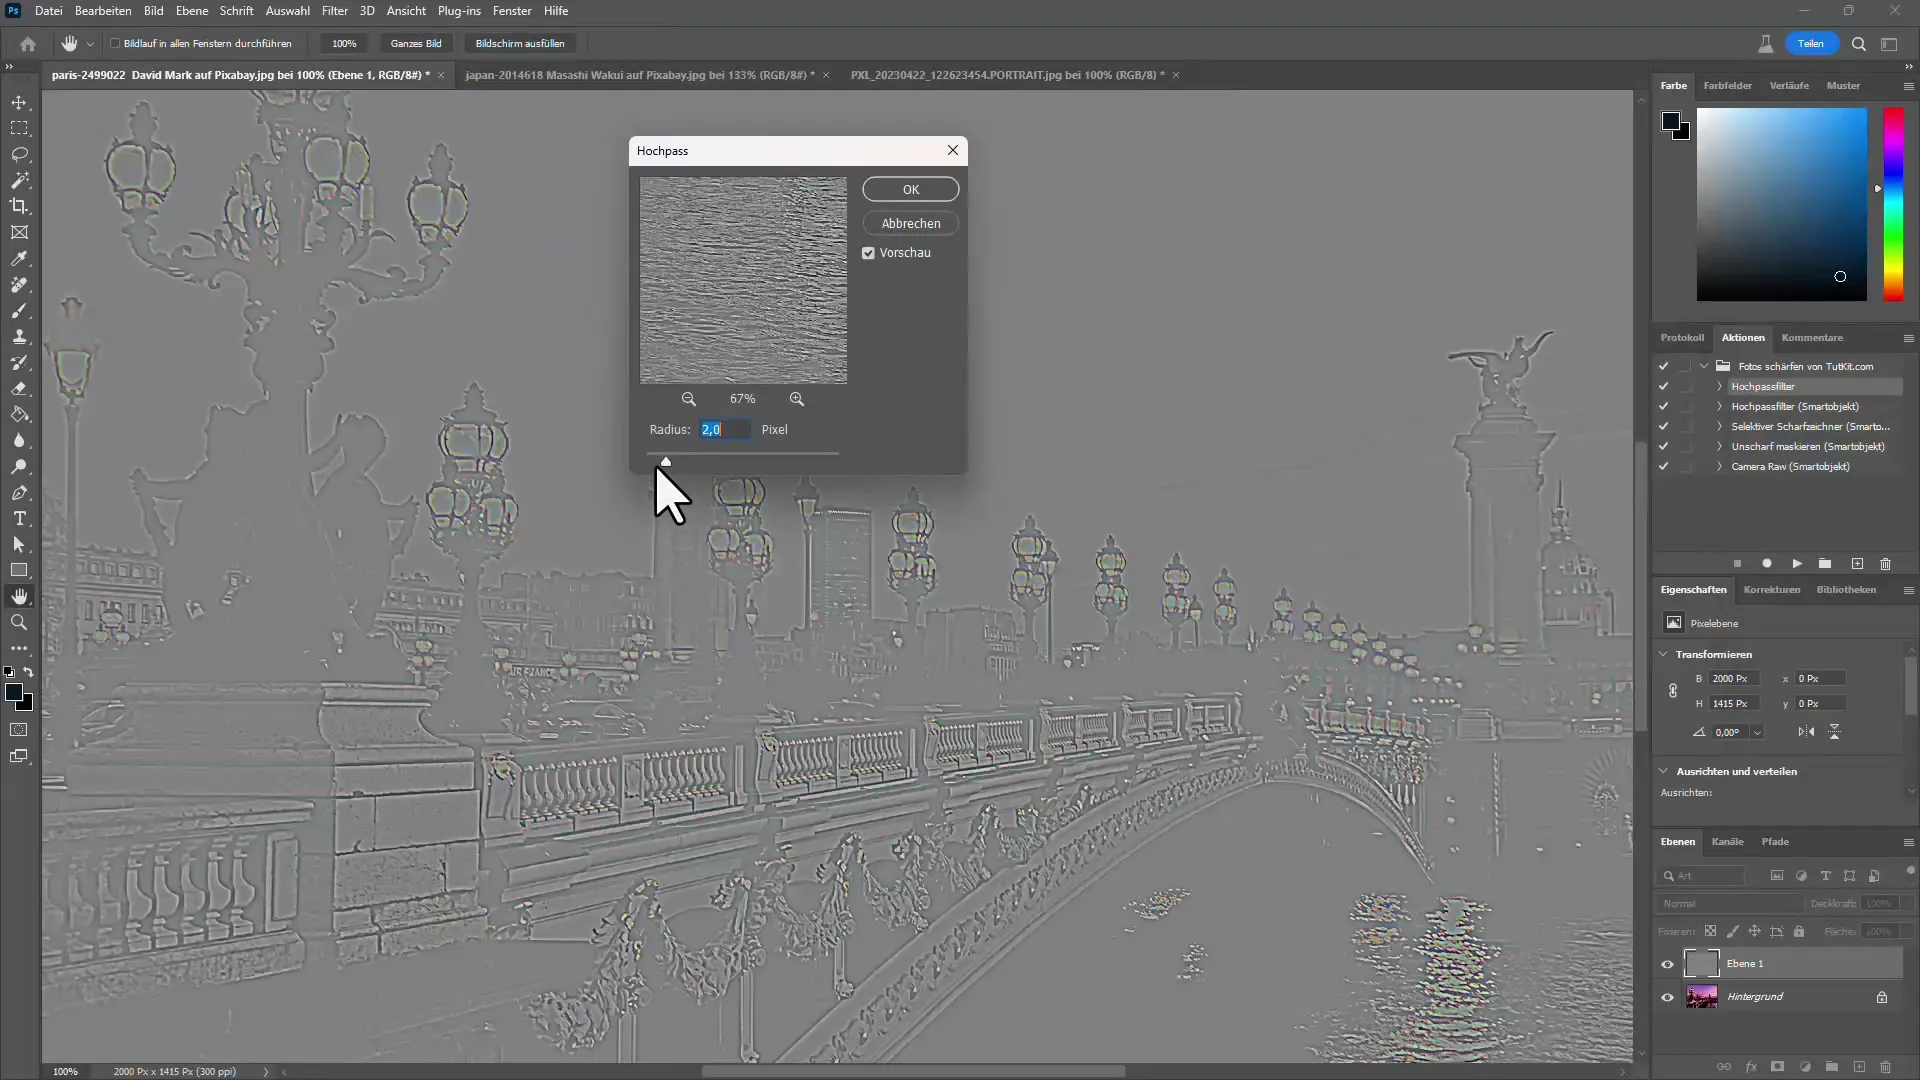Select the Rectangular Marquee tool

(19, 128)
